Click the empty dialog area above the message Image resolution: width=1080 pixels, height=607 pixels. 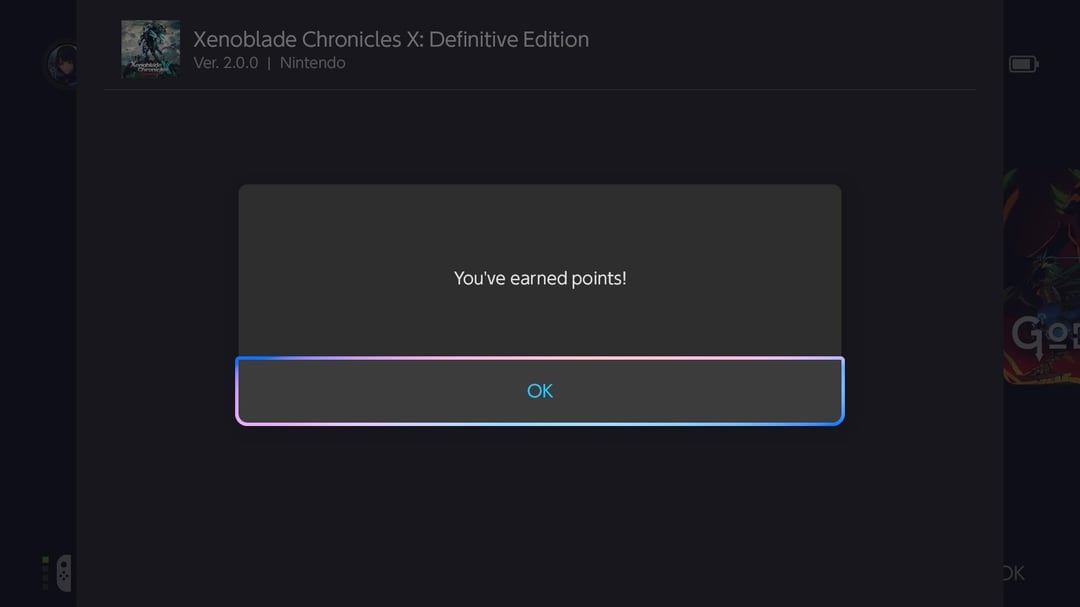pyautogui.click(x=540, y=220)
